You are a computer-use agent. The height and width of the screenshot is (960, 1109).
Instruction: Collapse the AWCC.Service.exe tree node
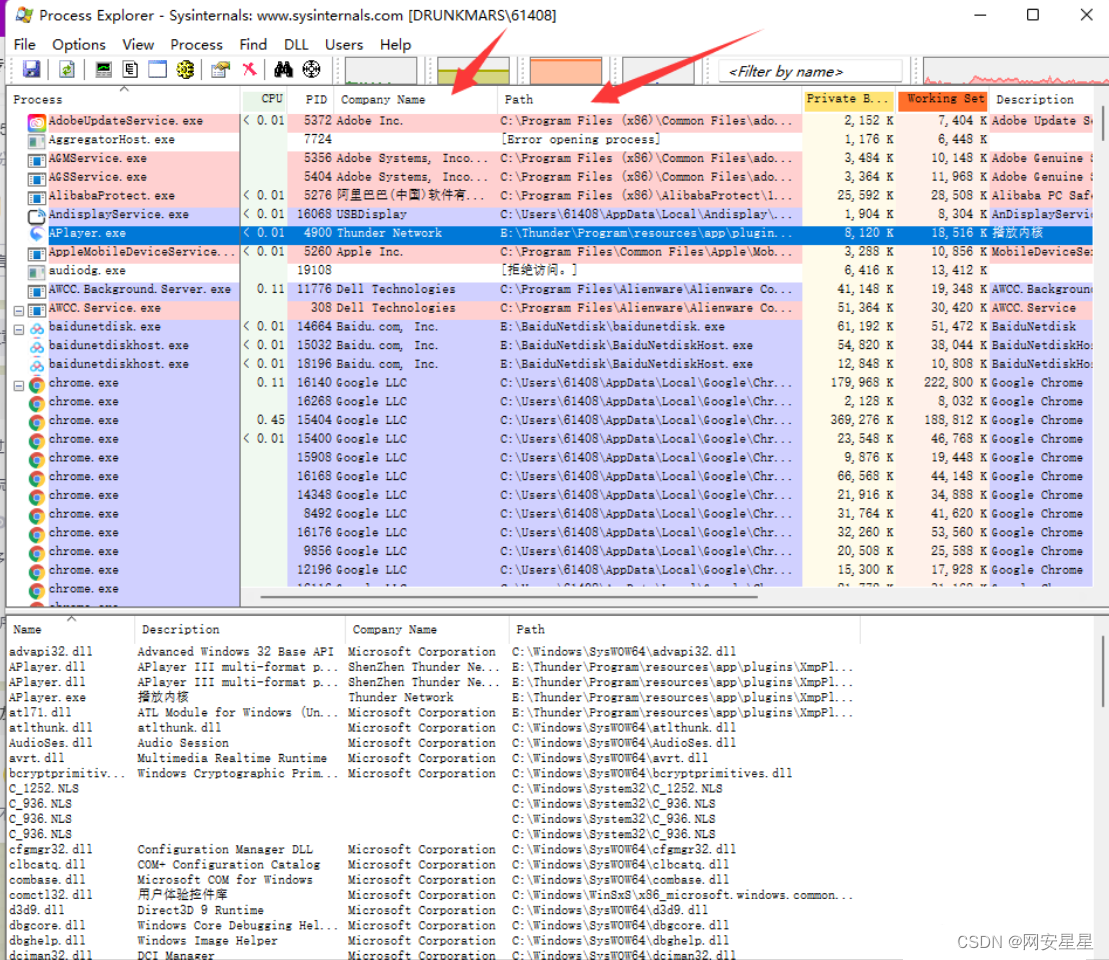19,311
